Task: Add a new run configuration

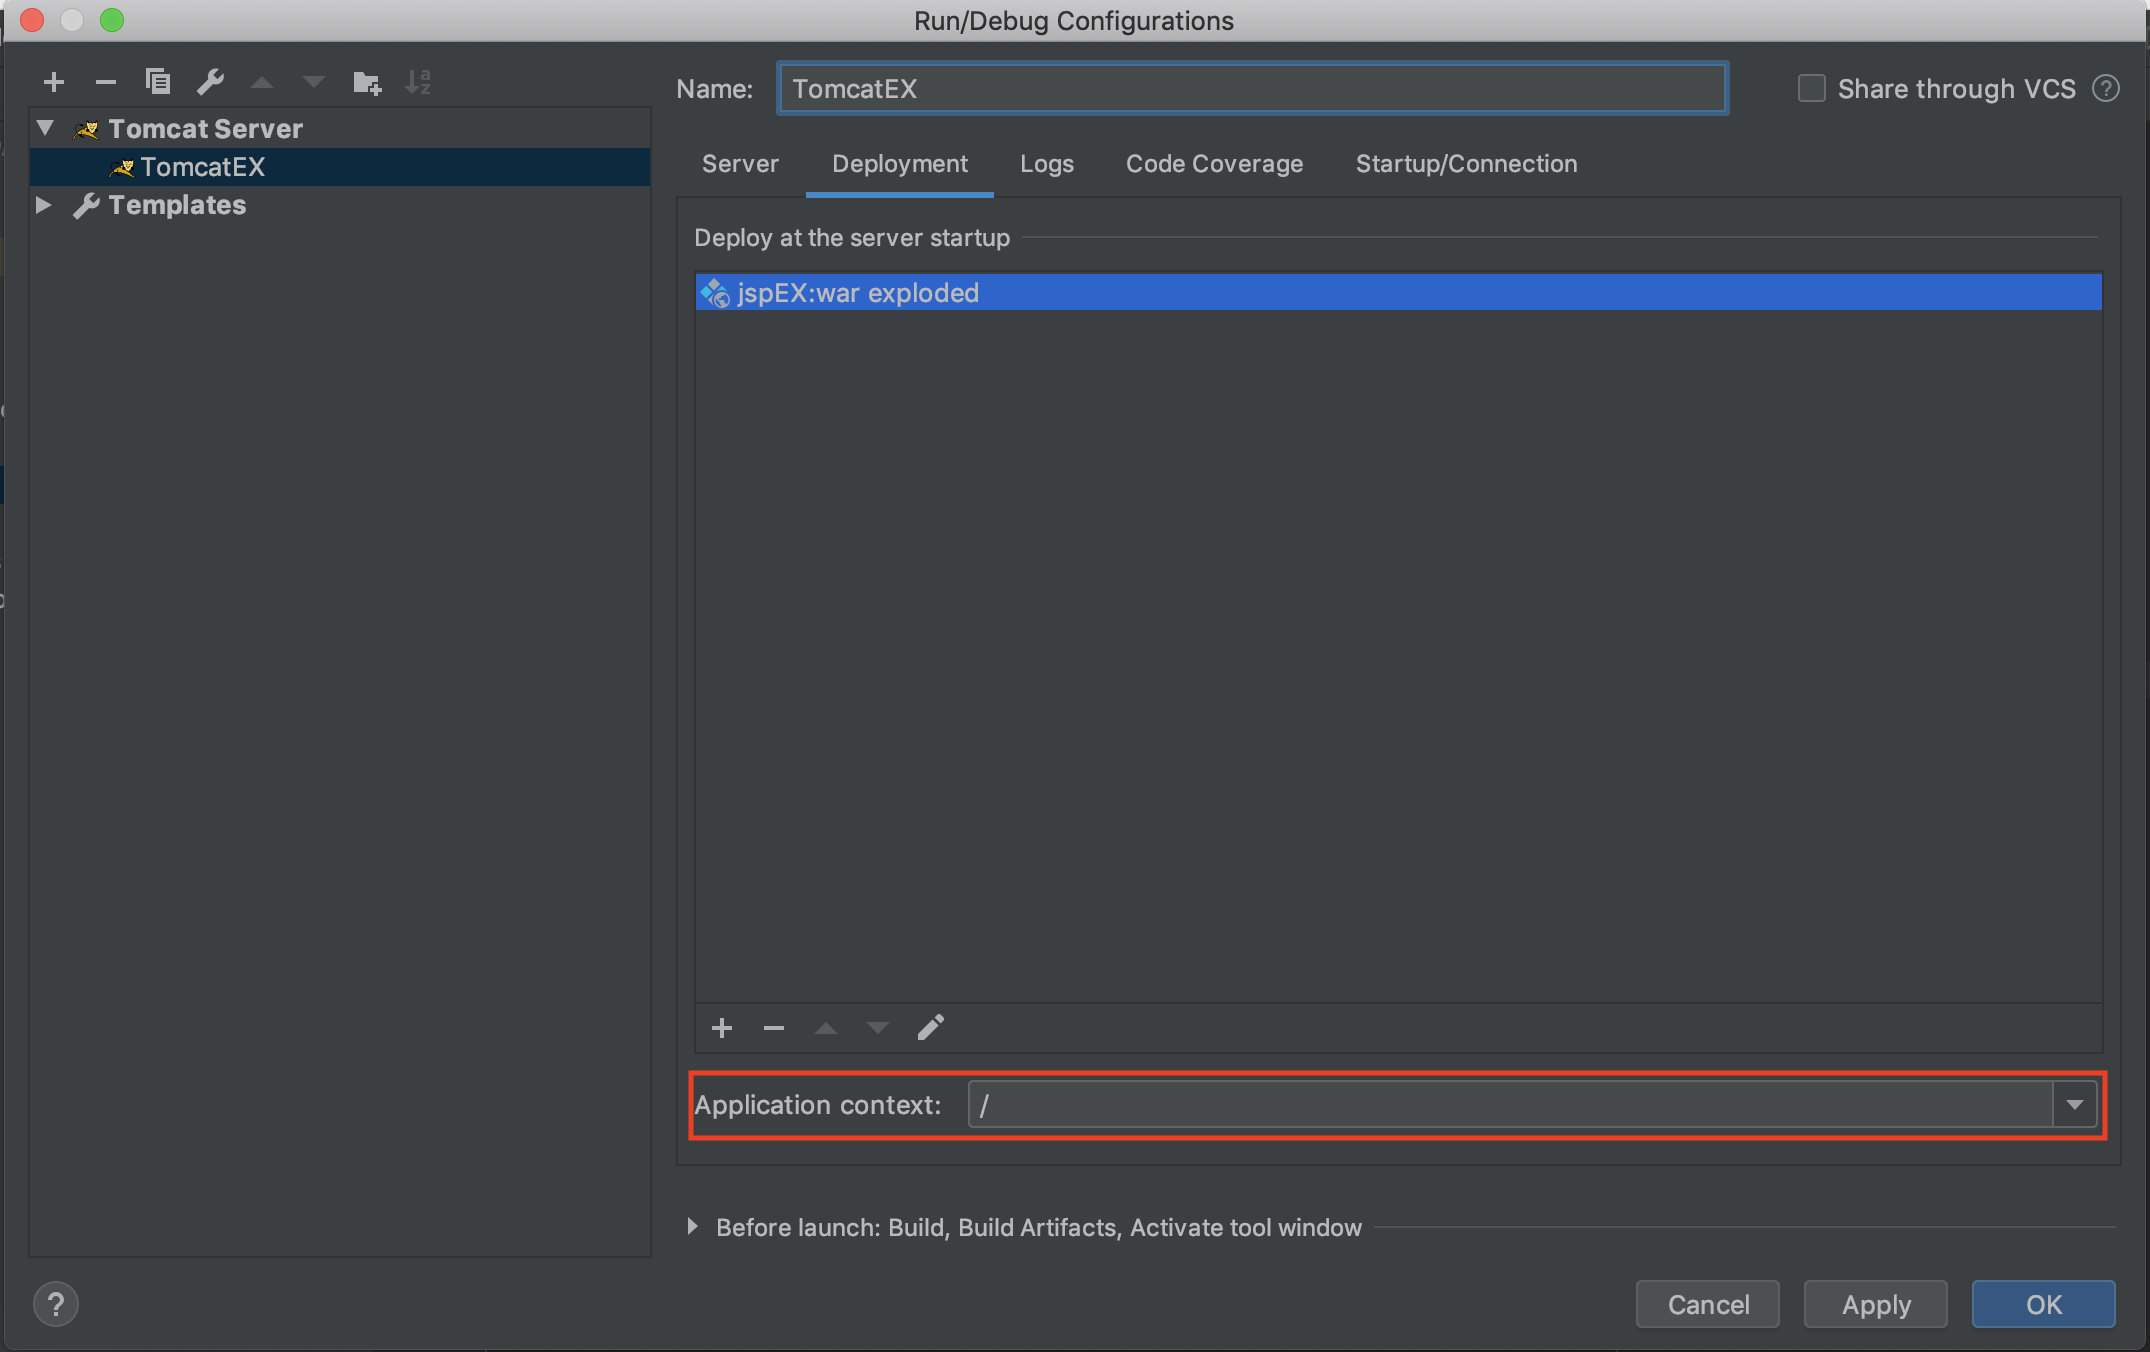Action: 54,82
